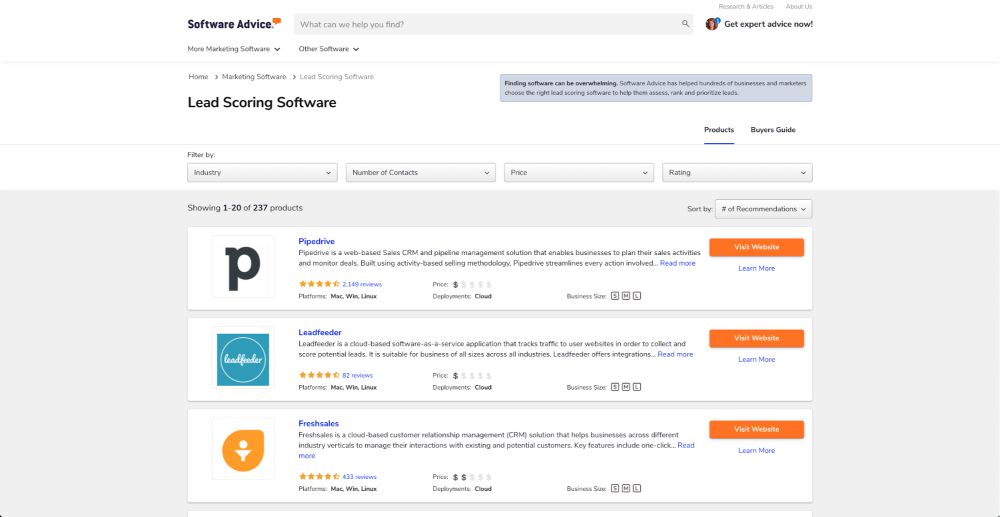Open the Freshsales product title
The image size is (1000, 517).
[x=319, y=424]
